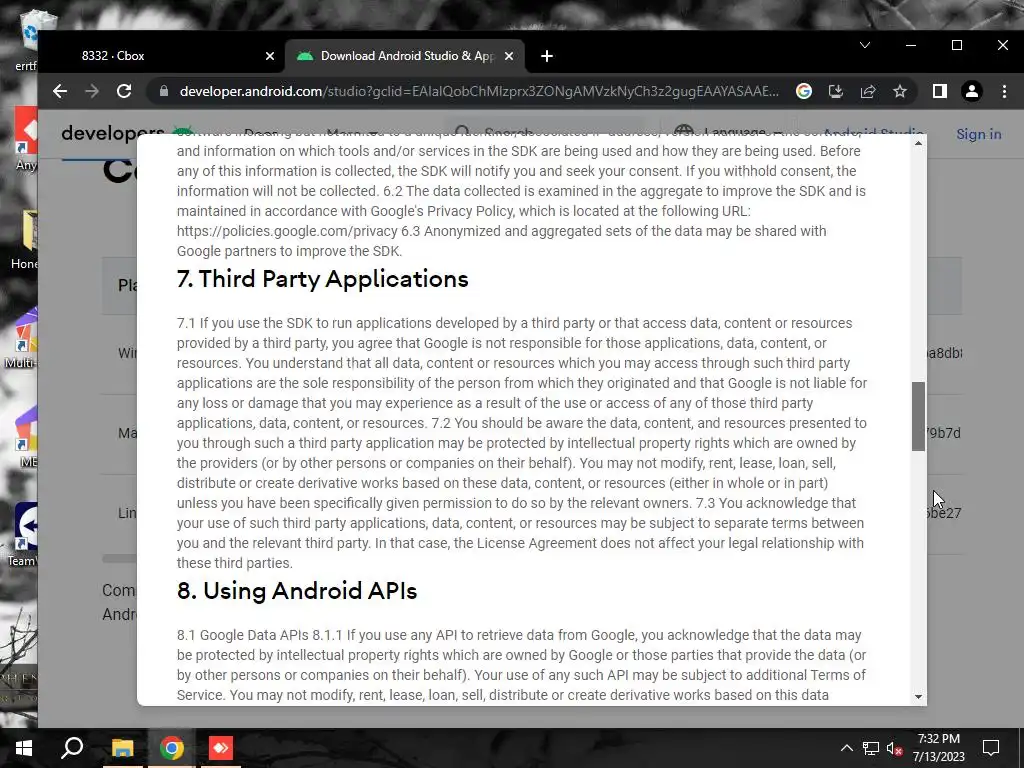Click the license dialog scrollbar thumb
The width and height of the screenshot is (1024, 768).
[918, 416]
